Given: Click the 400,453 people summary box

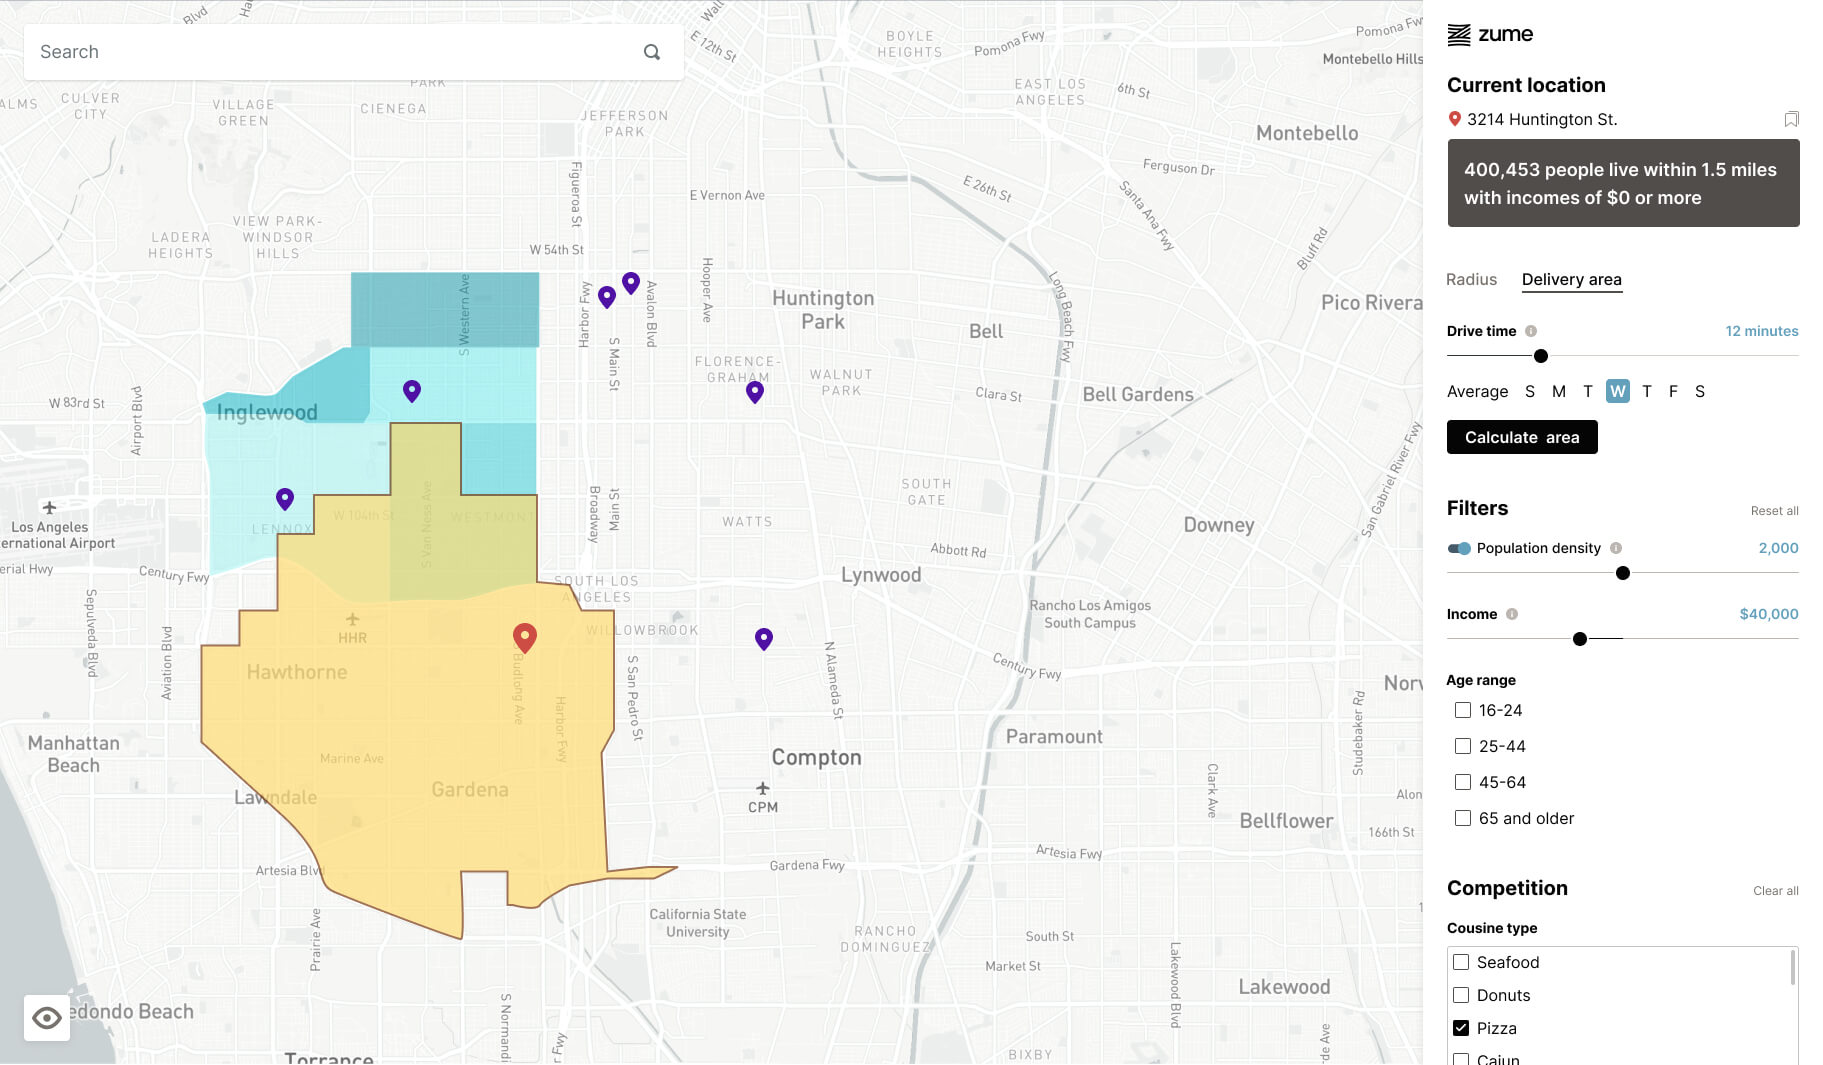Looking at the screenshot, I should (x=1623, y=183).
